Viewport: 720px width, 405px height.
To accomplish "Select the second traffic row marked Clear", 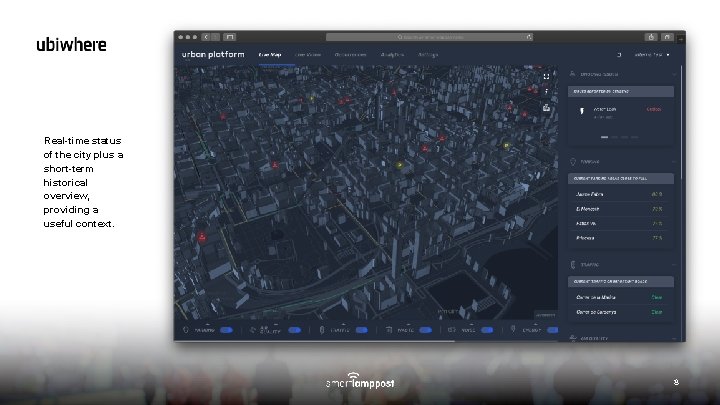I will tap(620, 312).
